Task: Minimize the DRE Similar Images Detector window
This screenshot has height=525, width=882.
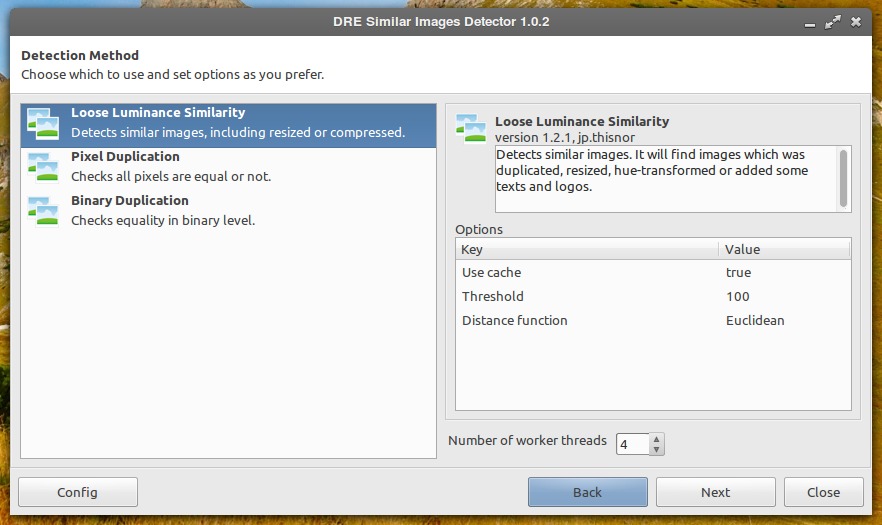Action: (x=809, y=23)
